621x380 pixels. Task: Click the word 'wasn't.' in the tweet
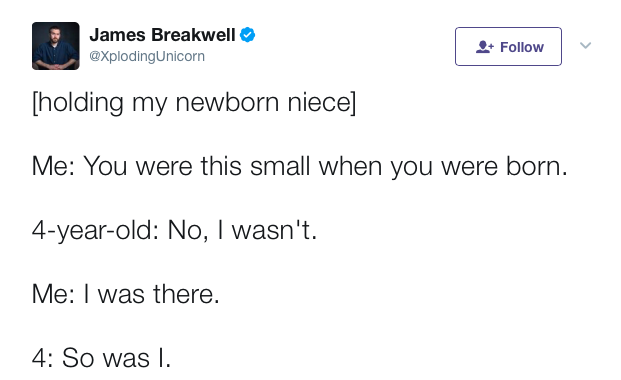[x=274, y=230]
